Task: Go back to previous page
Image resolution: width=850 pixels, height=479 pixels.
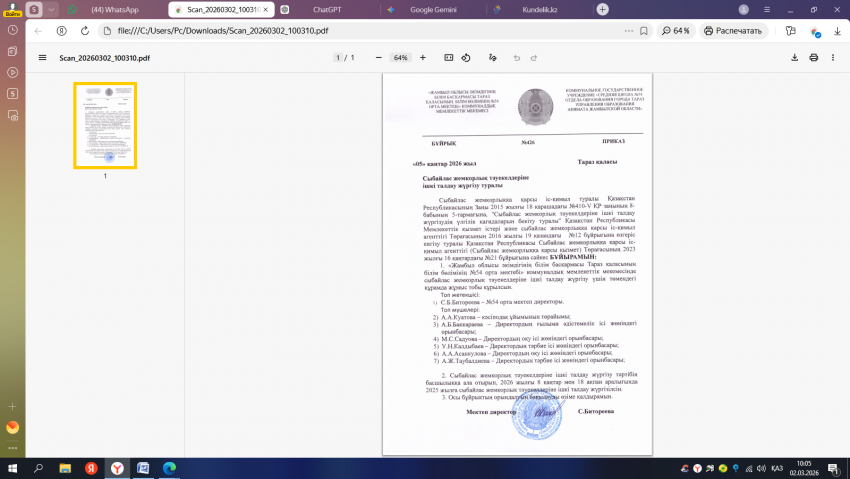Action: coord(38,31)
